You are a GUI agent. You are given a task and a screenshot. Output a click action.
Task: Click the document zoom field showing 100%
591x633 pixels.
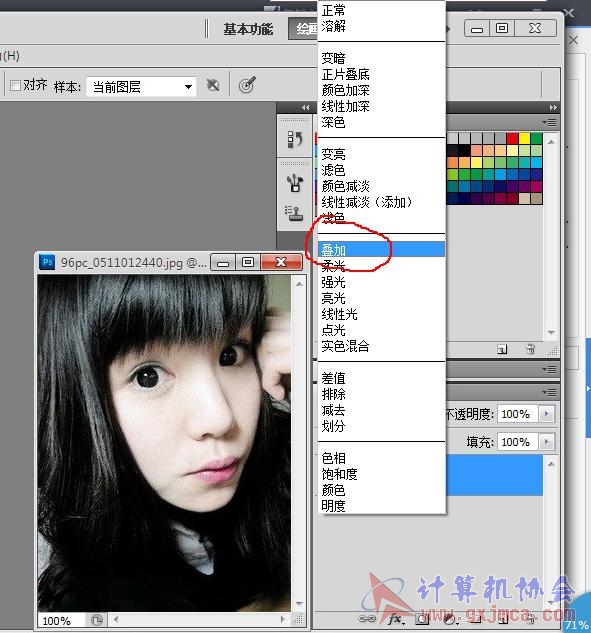tap(61, 620)
